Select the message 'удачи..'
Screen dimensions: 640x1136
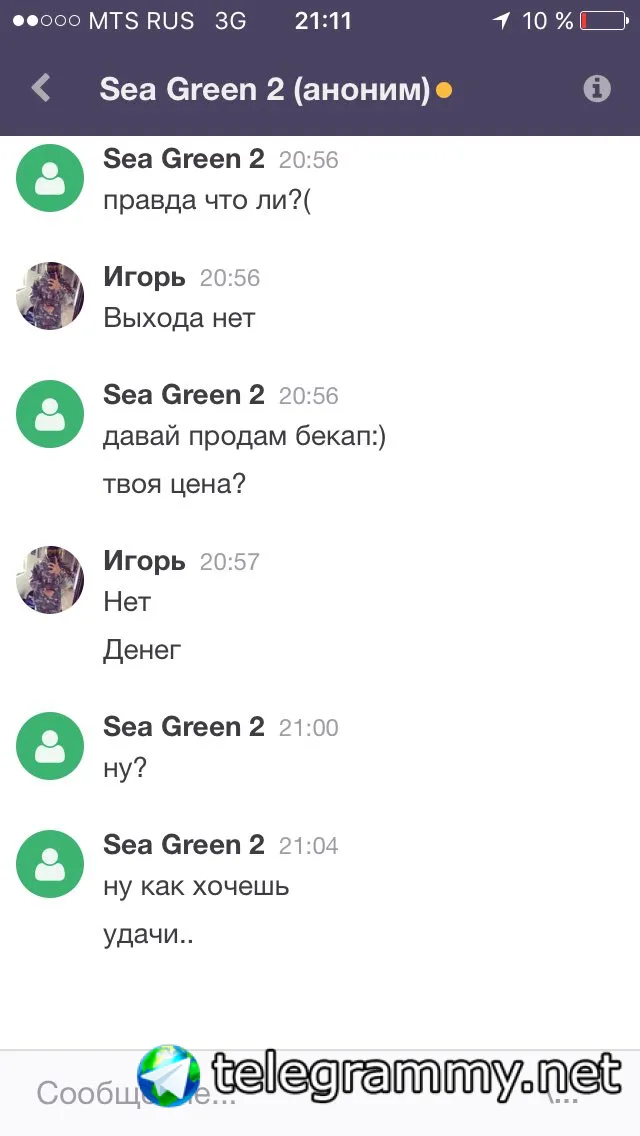[x=148, y=935]
